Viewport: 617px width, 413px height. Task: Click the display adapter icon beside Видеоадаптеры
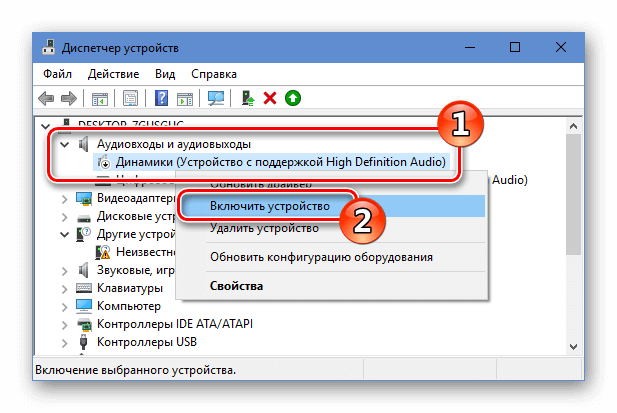click(x=84, y=198)
